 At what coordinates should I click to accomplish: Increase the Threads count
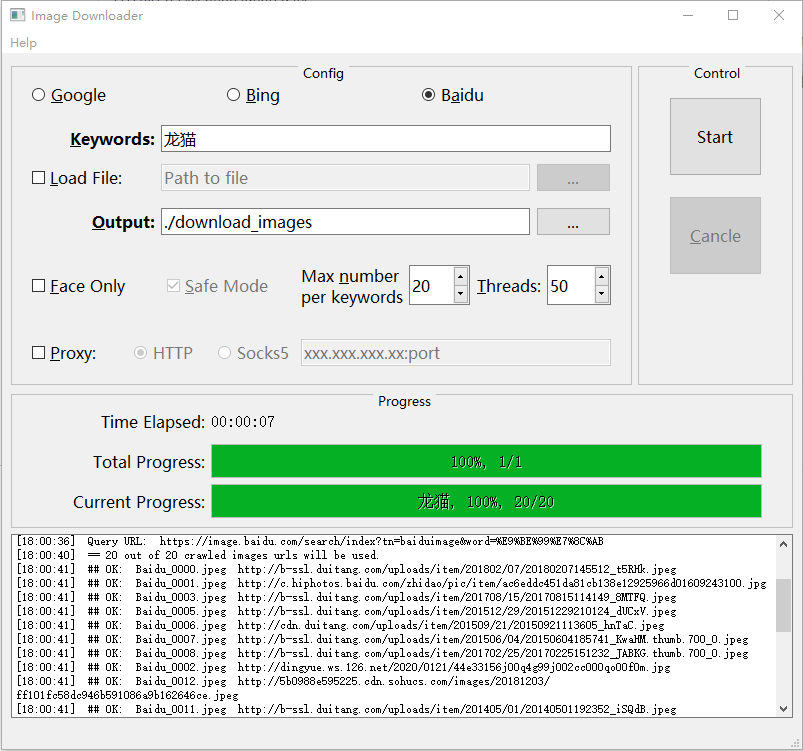[601, 276]
